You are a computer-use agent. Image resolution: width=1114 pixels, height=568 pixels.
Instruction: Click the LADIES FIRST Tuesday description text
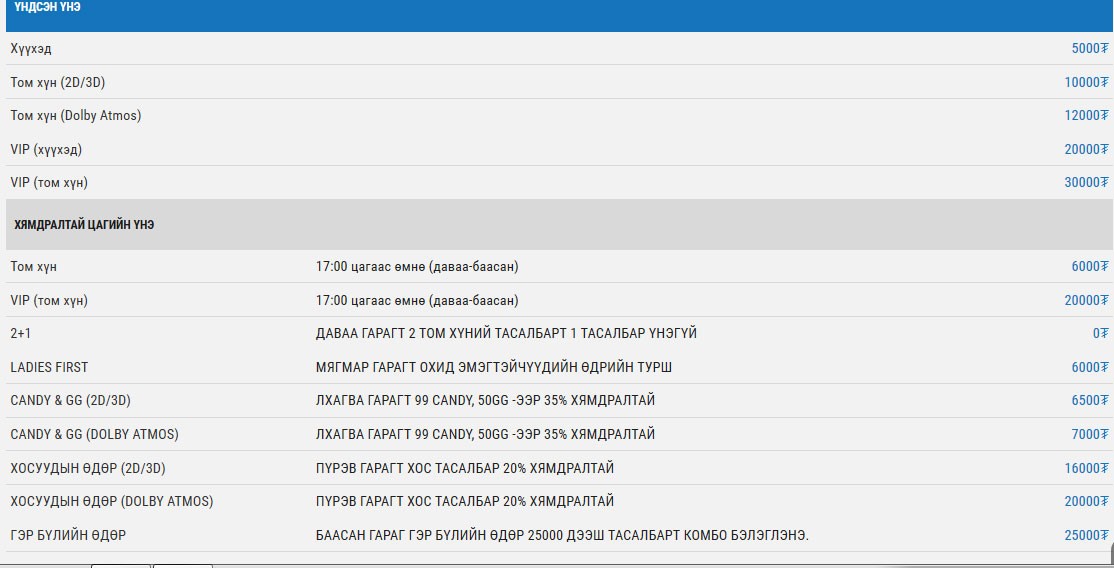(494, 368)
